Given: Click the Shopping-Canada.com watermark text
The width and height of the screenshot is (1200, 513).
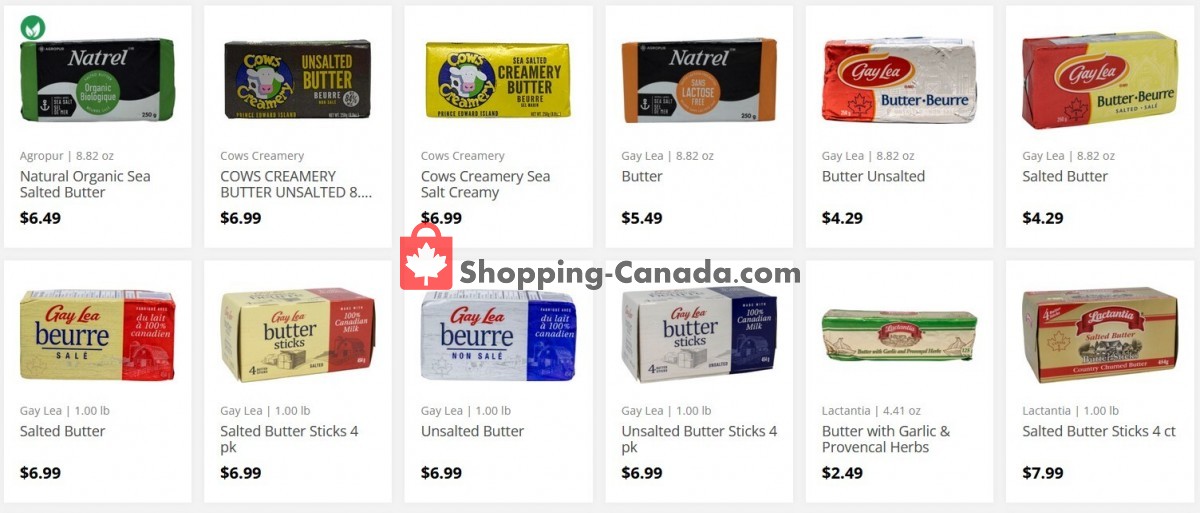Looking at the screenshot, I should pyautogui.click(x=630, y=273).
